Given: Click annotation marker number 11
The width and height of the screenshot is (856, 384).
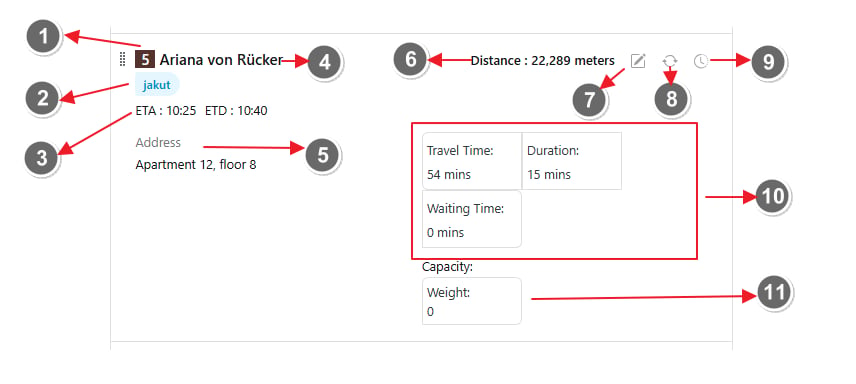Looking at the screenshot, I should pyautogui.click(x=774, y=292).
